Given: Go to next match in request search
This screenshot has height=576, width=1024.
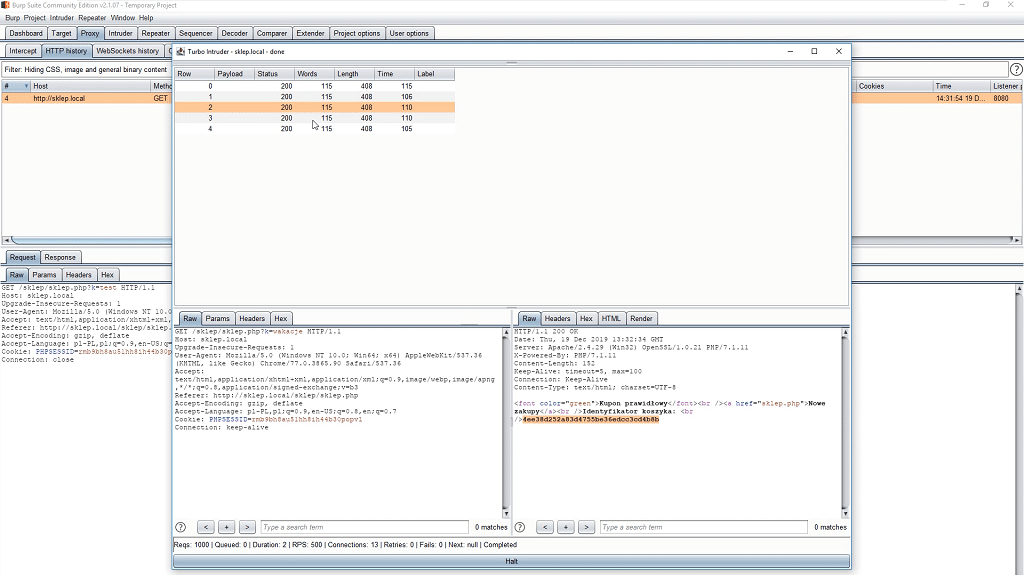Looking at the screenshot, I should coord(248,527).
